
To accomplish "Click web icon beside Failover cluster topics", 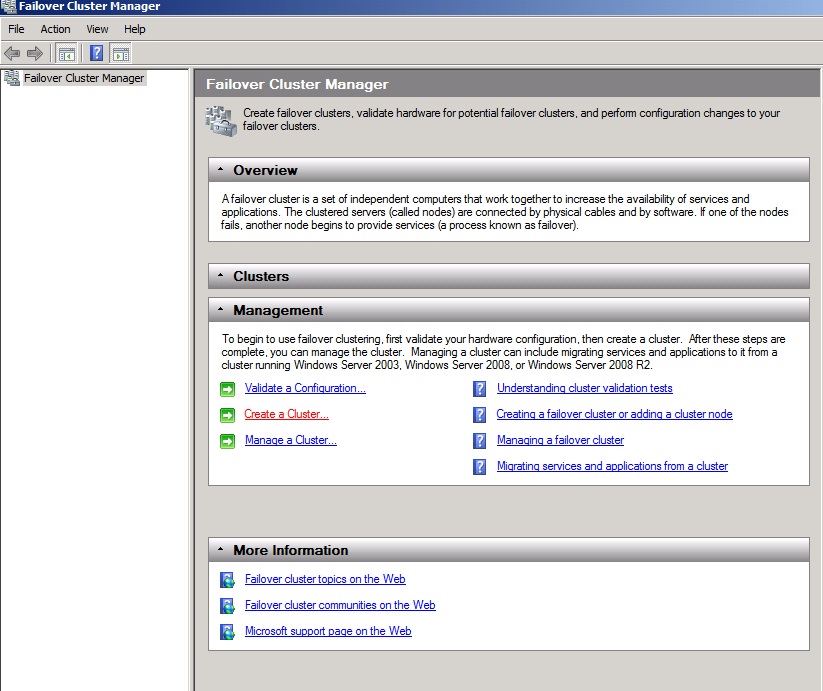I will click(x=227, y=580).
